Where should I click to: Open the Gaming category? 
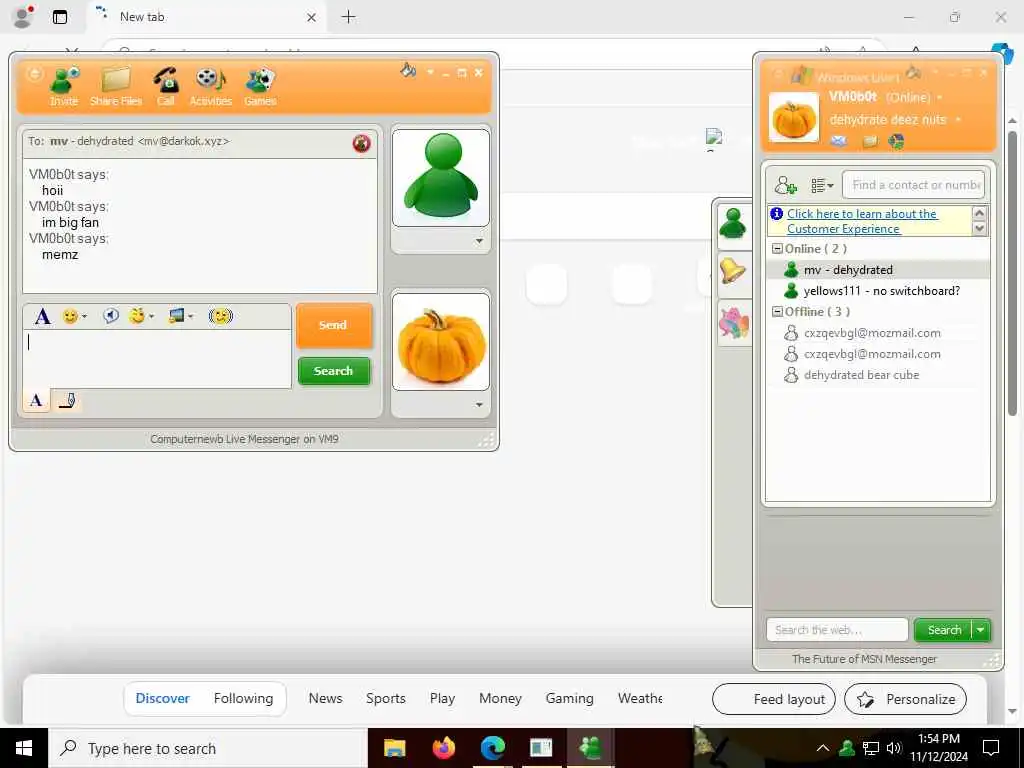click(x=569, y=698)
